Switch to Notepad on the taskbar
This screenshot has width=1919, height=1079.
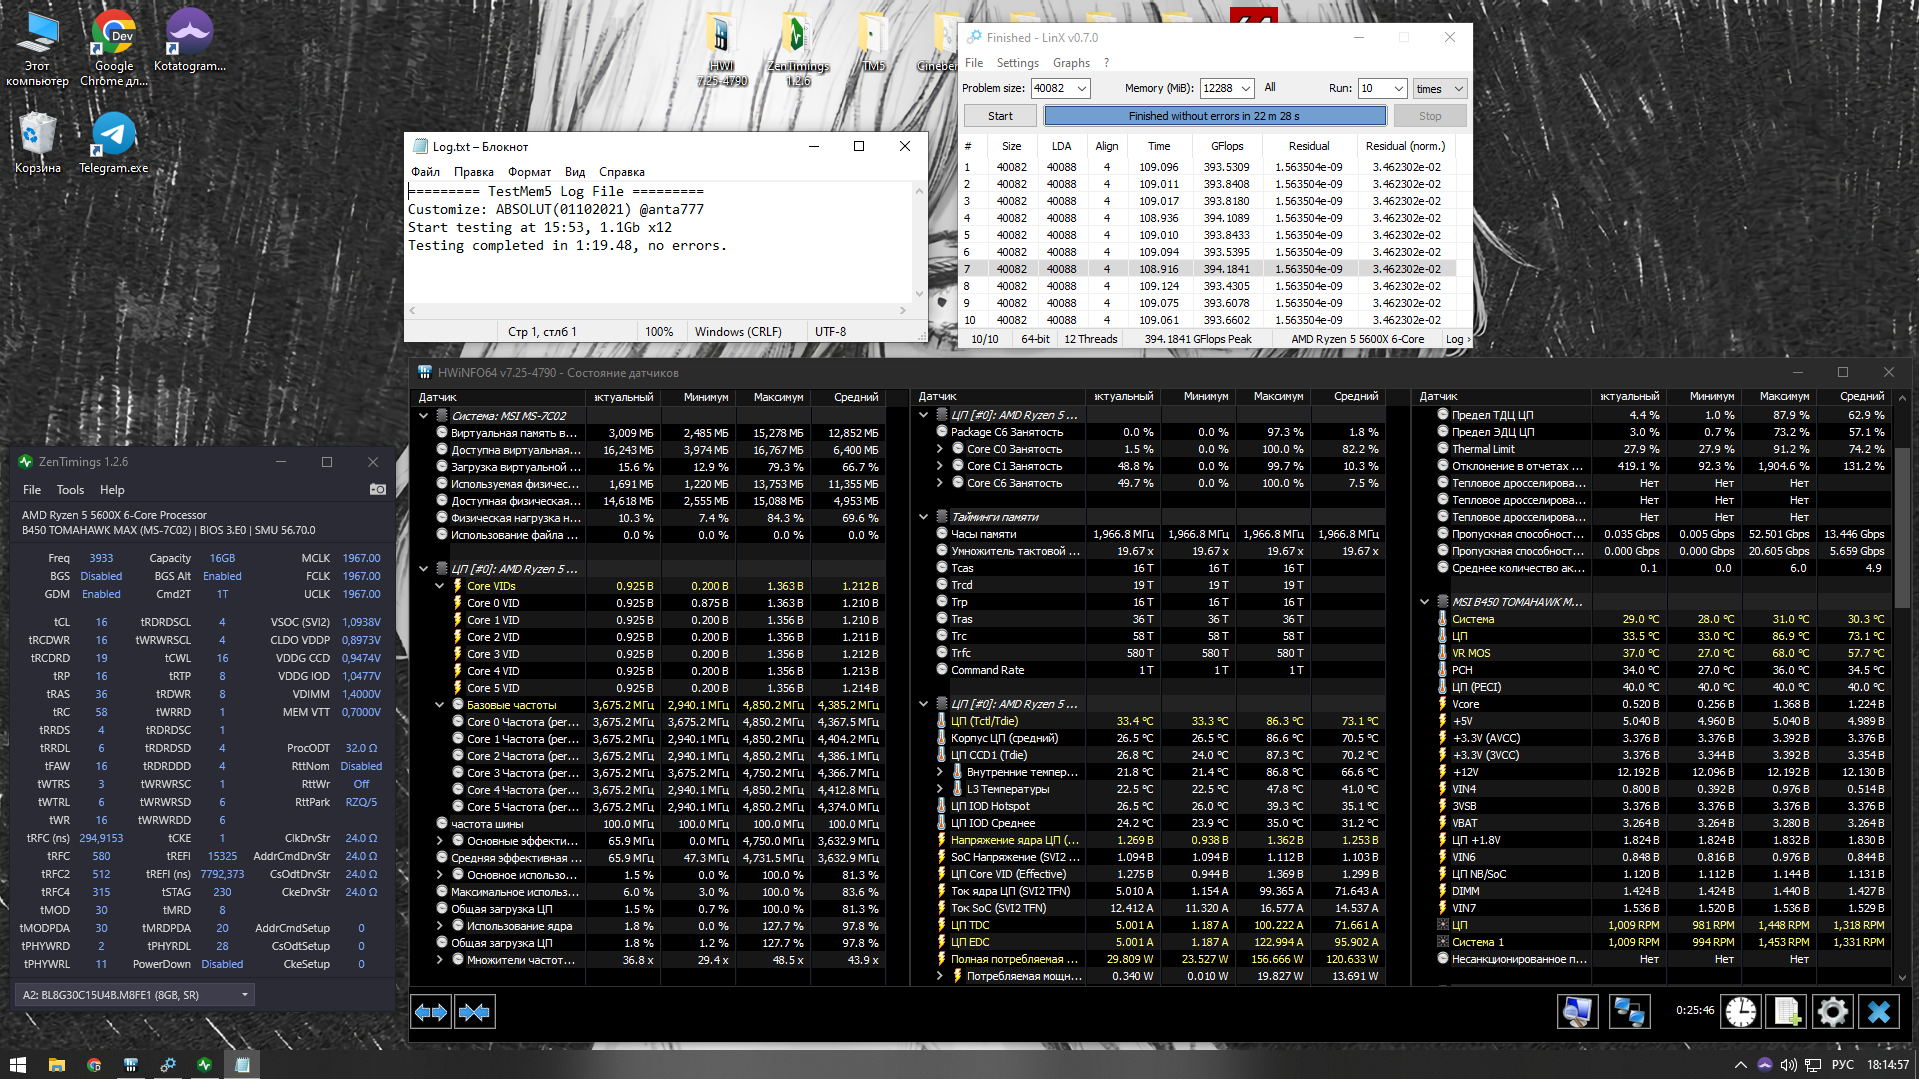point(242,1065)
